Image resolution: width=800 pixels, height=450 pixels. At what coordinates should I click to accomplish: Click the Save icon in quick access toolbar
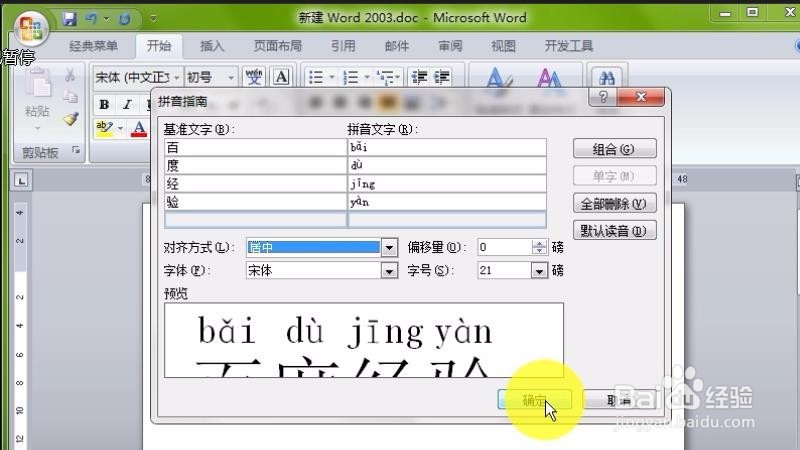(69, 19)
